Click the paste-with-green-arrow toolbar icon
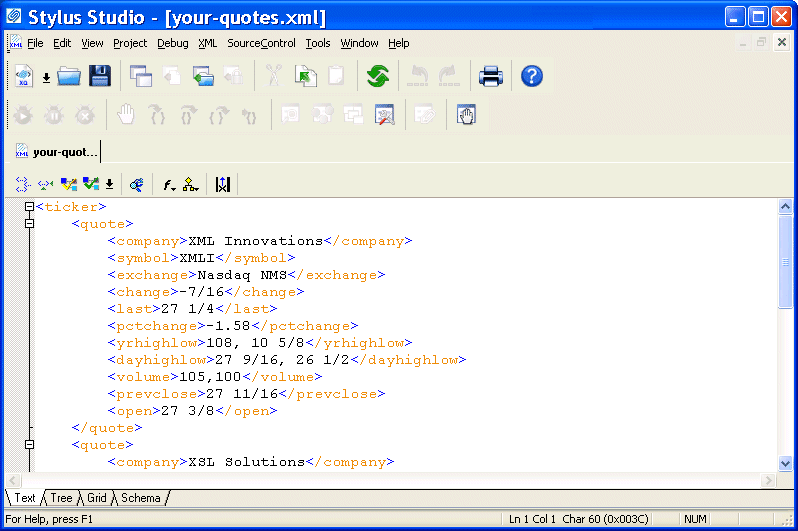 [x=306, y=76]
